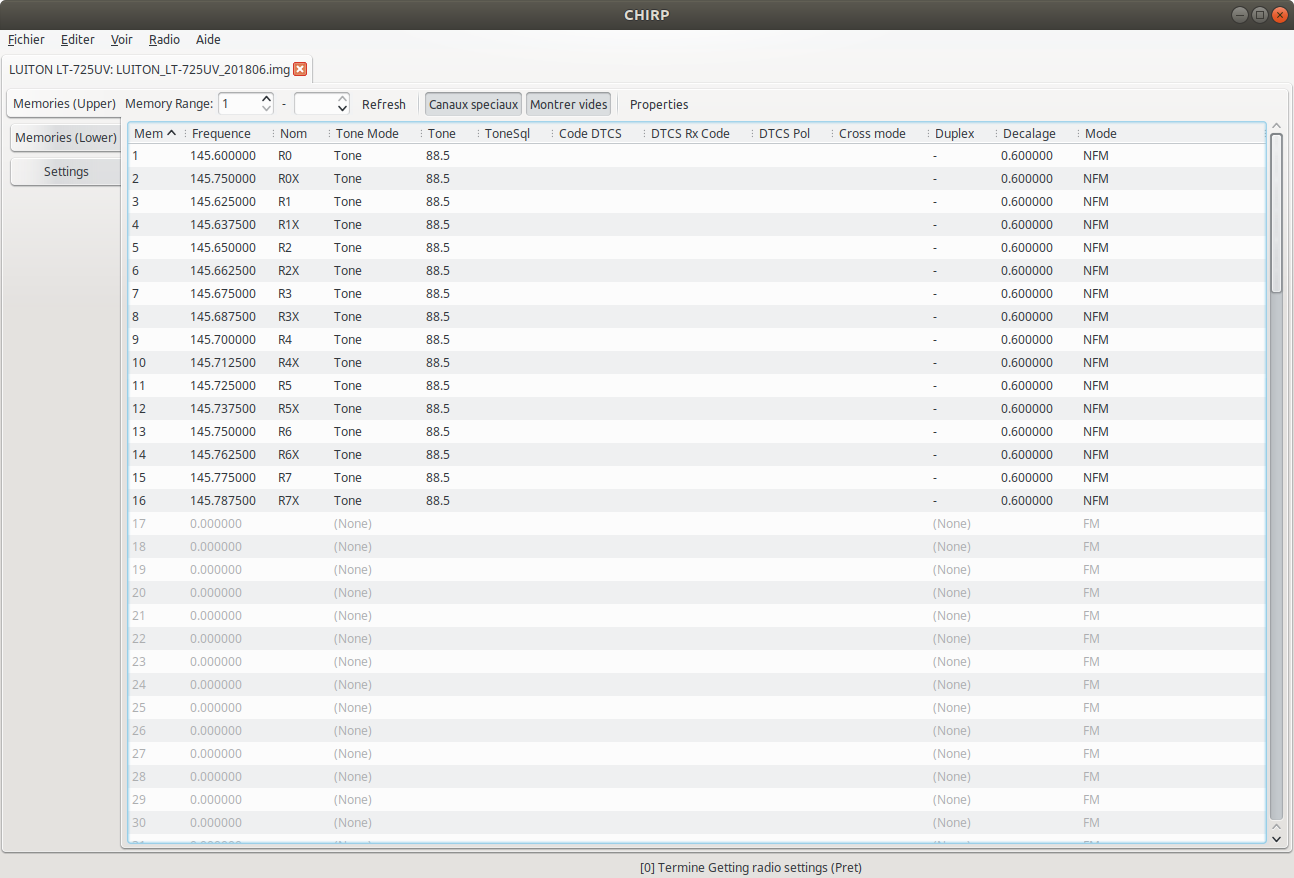Toggle the Canaux speciaux button
The image size is (1294, 878).
click(x=473, y=104)
